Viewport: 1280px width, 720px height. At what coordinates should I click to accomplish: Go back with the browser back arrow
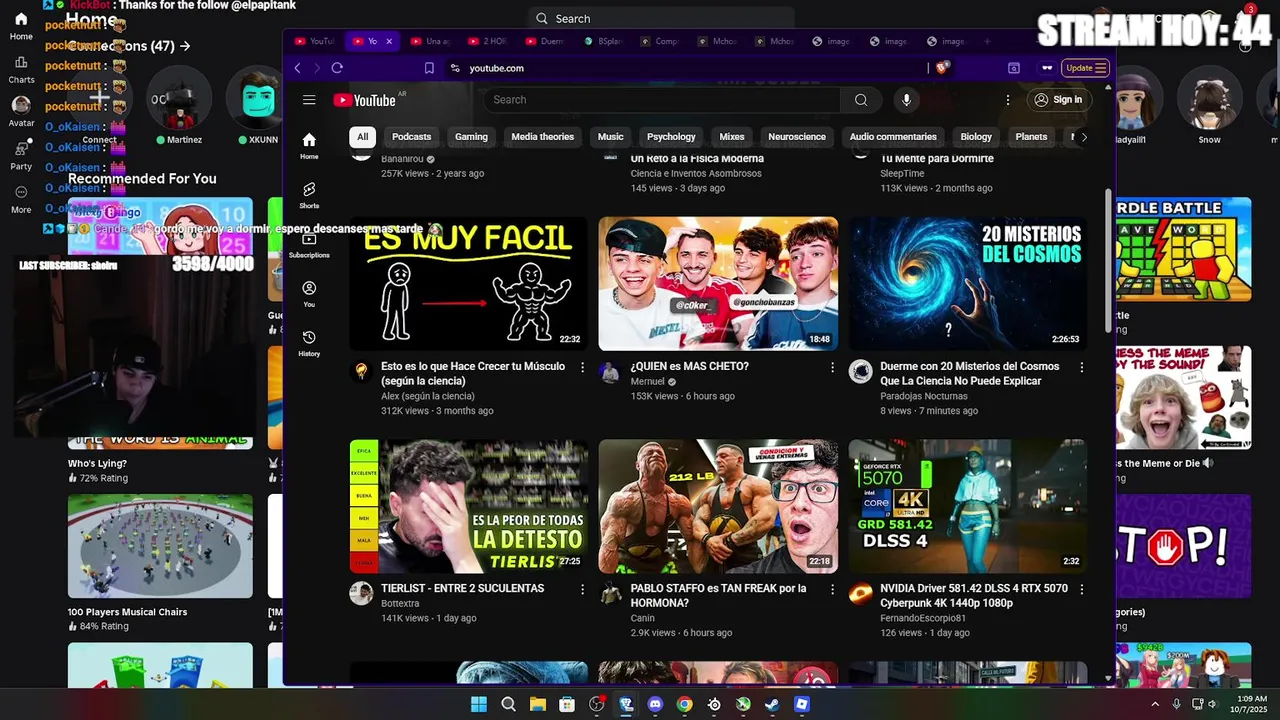pyautogui.click(x=297, y=68)
